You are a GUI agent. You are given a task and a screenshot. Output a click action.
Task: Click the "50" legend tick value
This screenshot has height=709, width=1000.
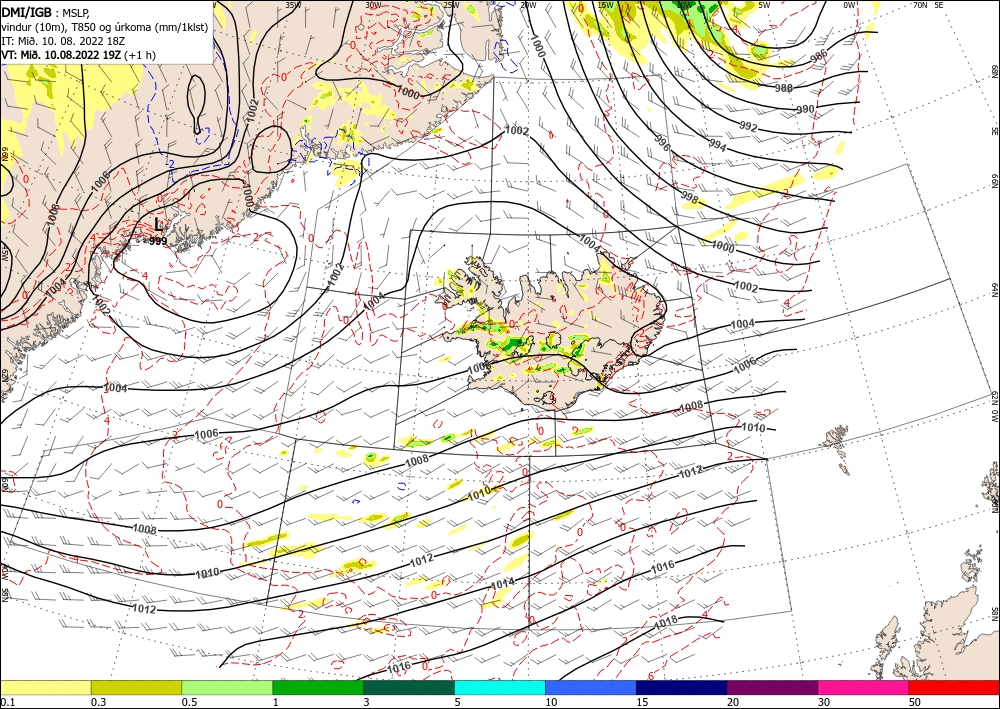coord(915,702)
